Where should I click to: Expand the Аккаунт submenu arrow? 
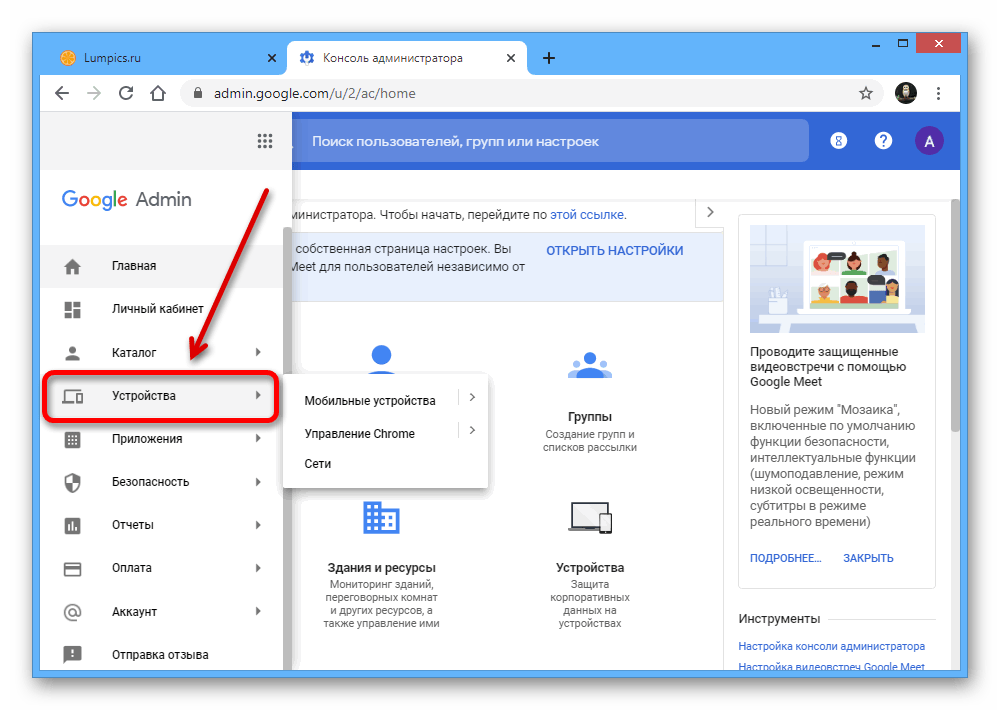(x=258, y=611)
